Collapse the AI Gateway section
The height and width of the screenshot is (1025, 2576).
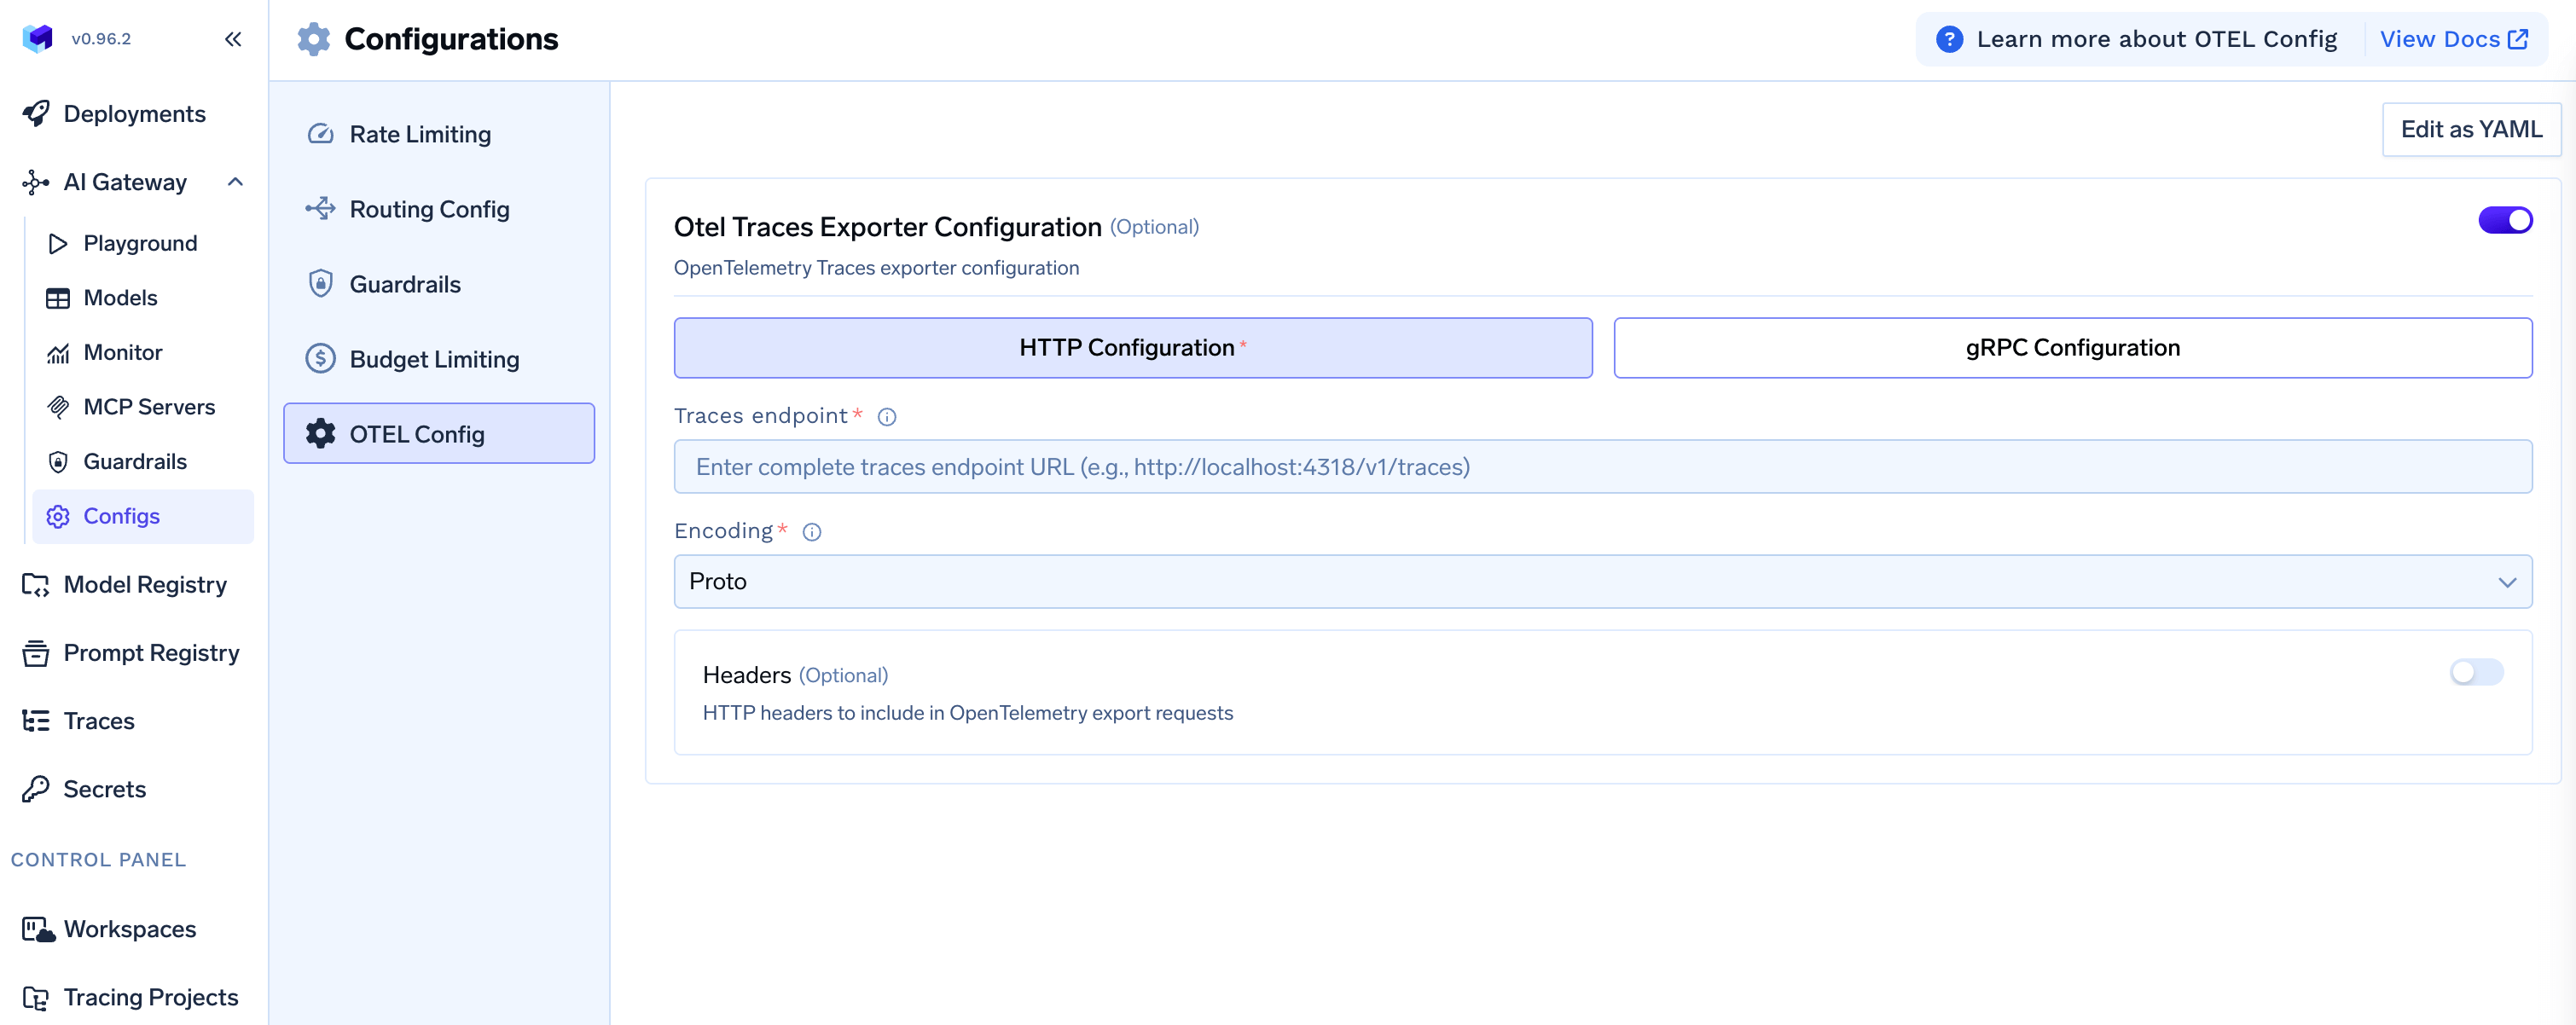tap(235, 182)
